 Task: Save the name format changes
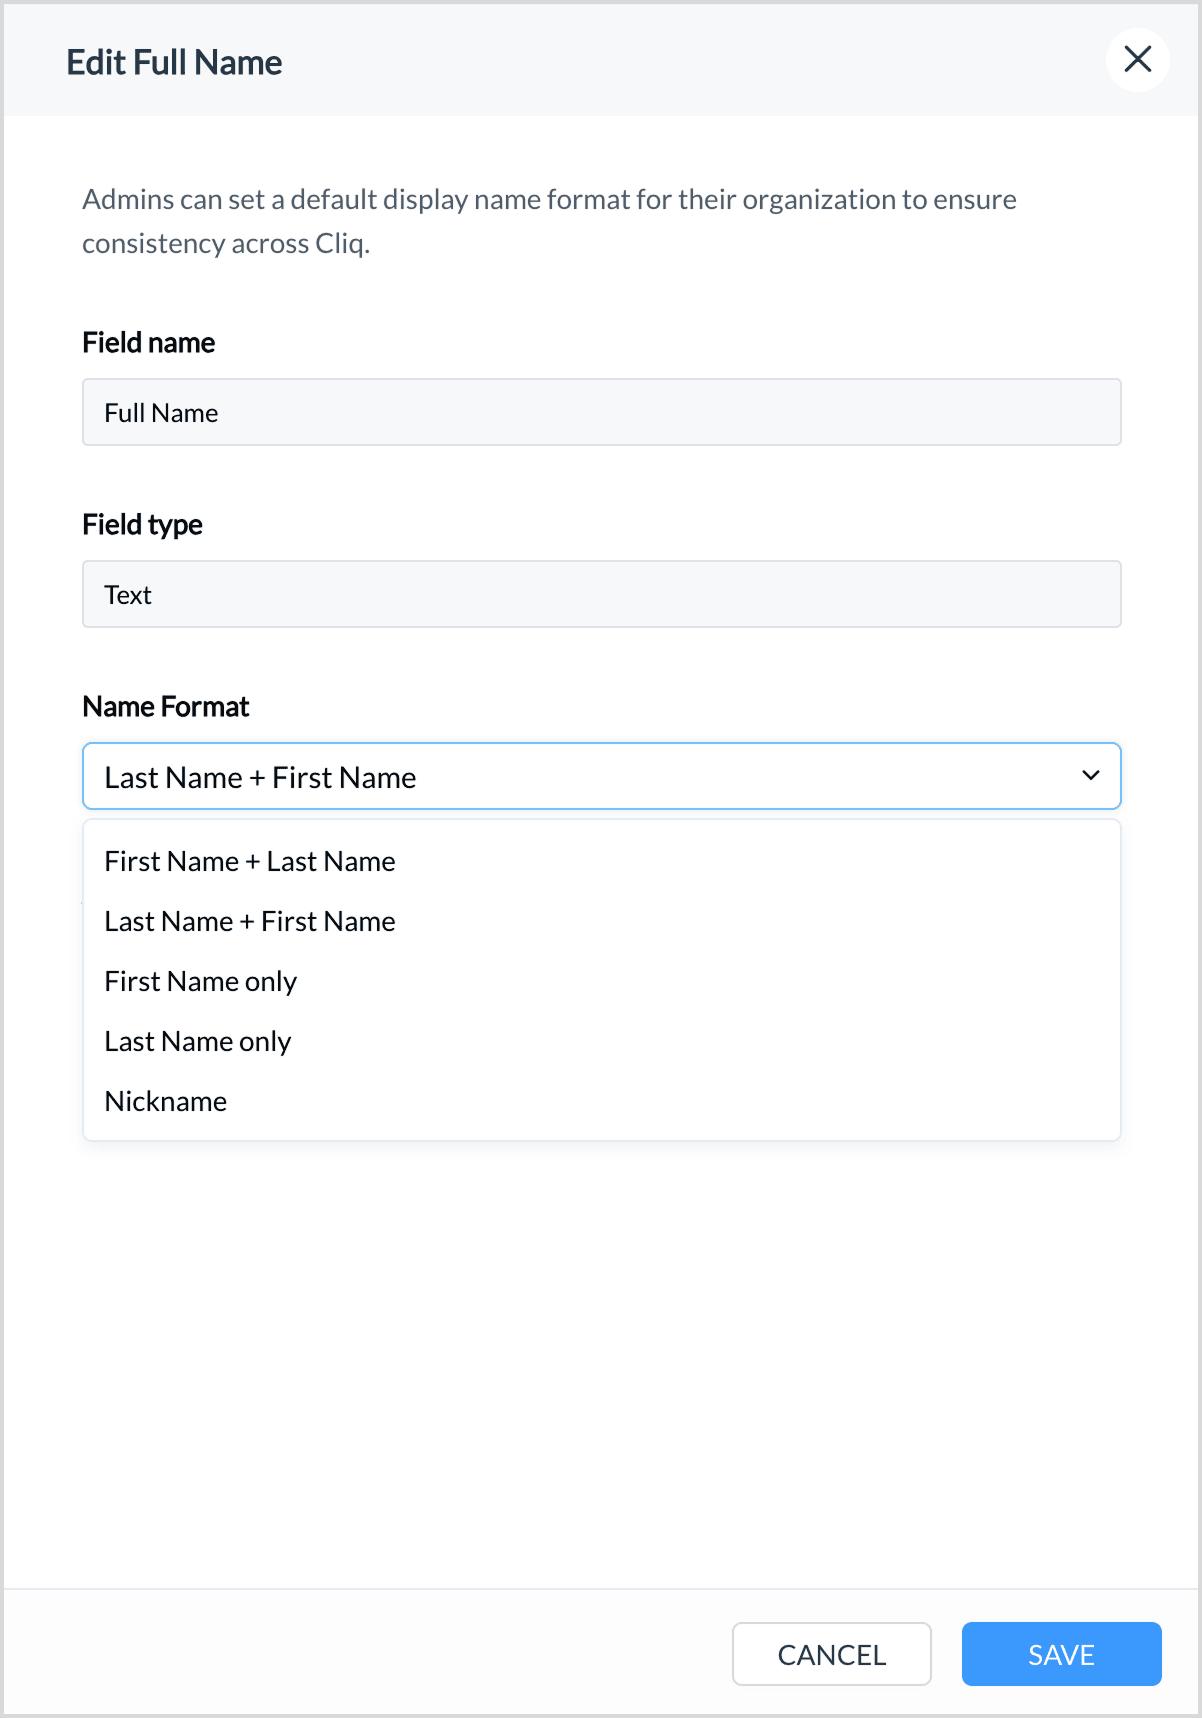pos(1061,1654)
